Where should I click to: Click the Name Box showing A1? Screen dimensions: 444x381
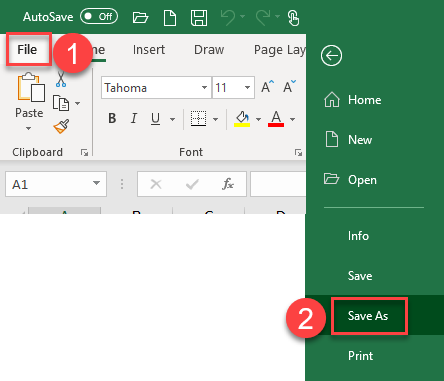56,184
